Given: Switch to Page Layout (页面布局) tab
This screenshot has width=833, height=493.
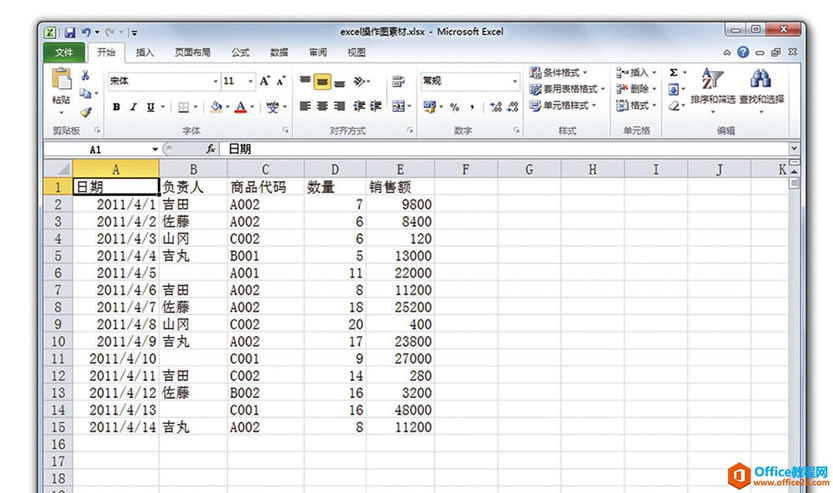Looking at the screenshot, I should 192,52.
